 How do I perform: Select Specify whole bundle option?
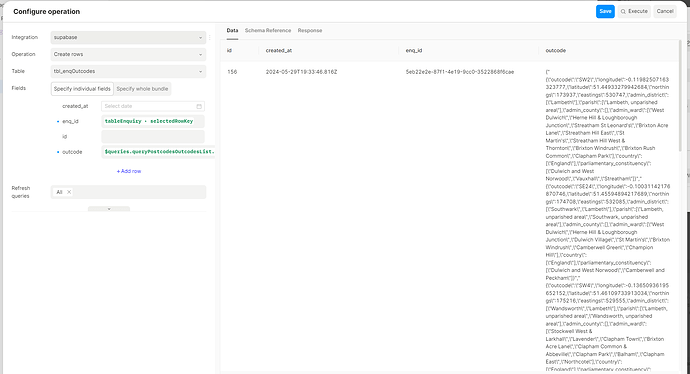coord(142,88)
